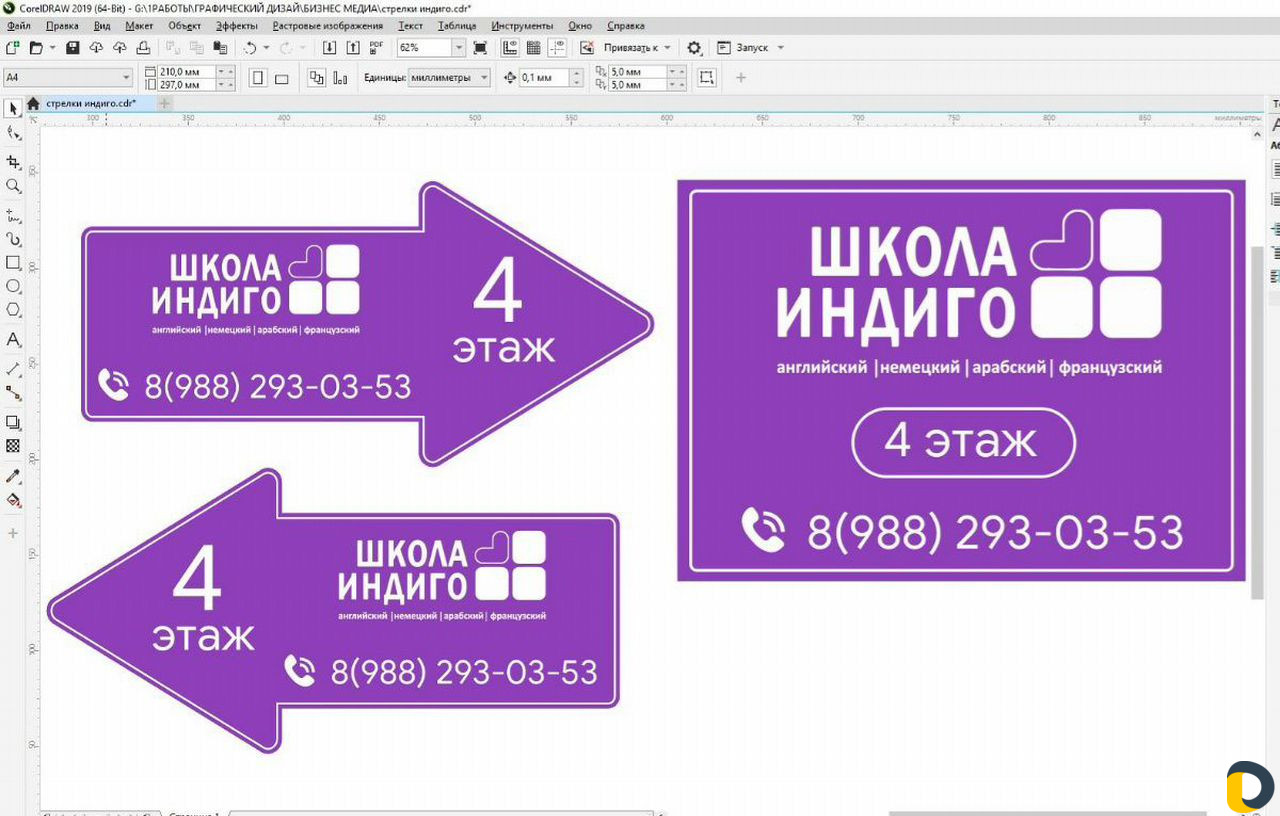Screen dimensions: 1280x816
Task: Click the Print icon
Action: [x=143, y=47]
